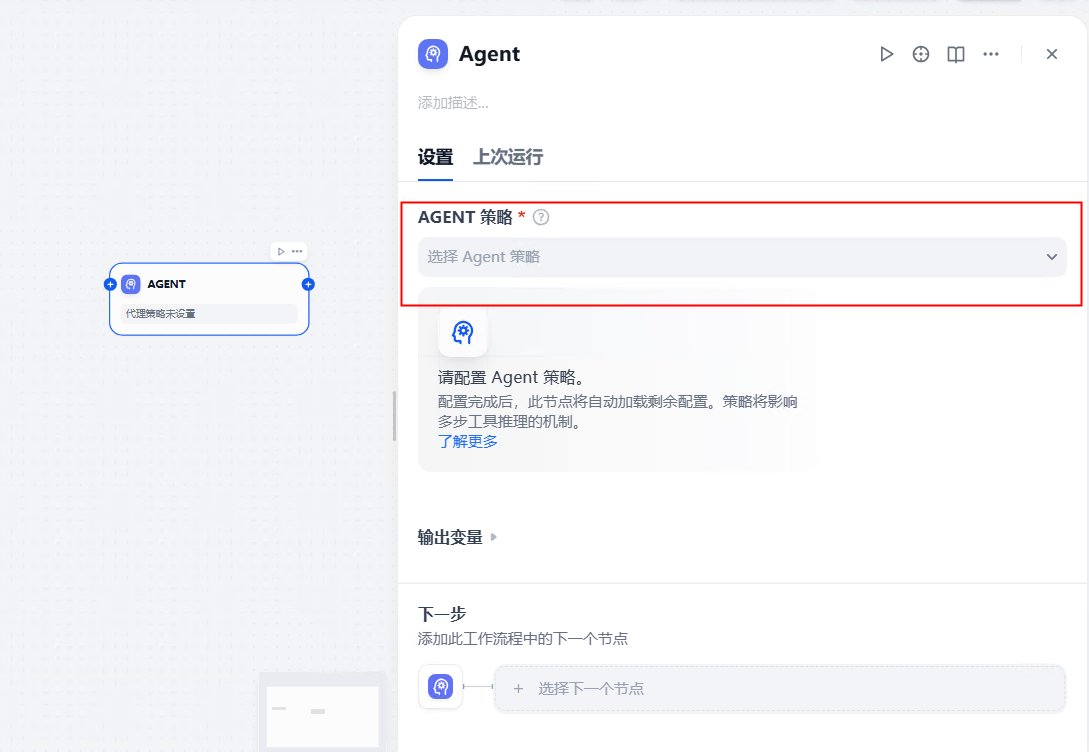Click the play icon above the AGENT node
The height and width of the screenshot is (752, 1089).
278,251
